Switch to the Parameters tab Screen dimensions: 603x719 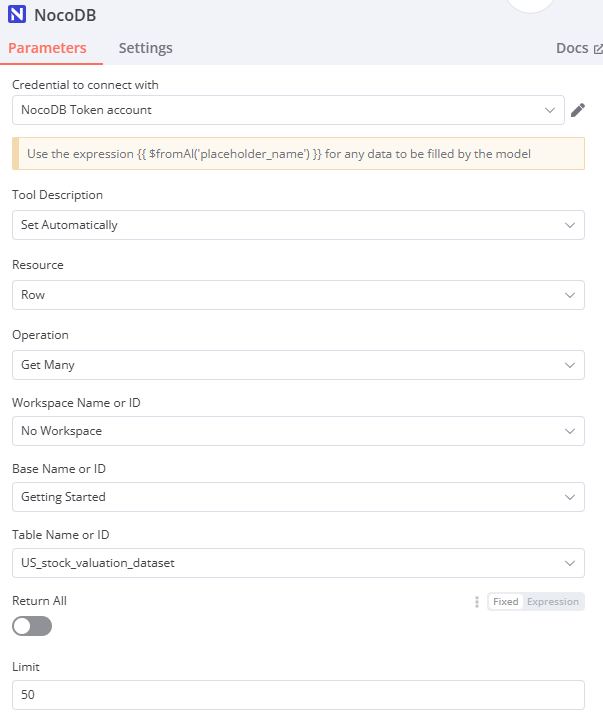pos(47,48)
